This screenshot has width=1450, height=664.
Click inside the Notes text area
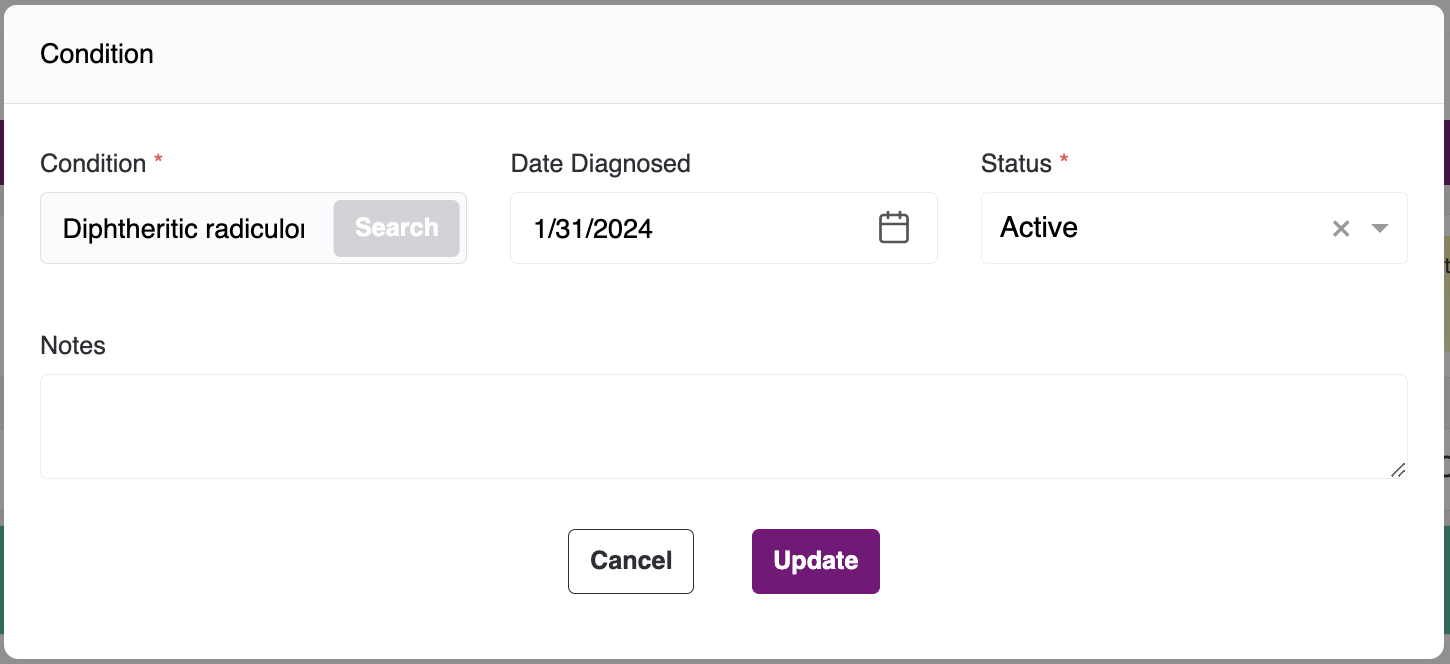pyautogui.click(x=723, y=426)
